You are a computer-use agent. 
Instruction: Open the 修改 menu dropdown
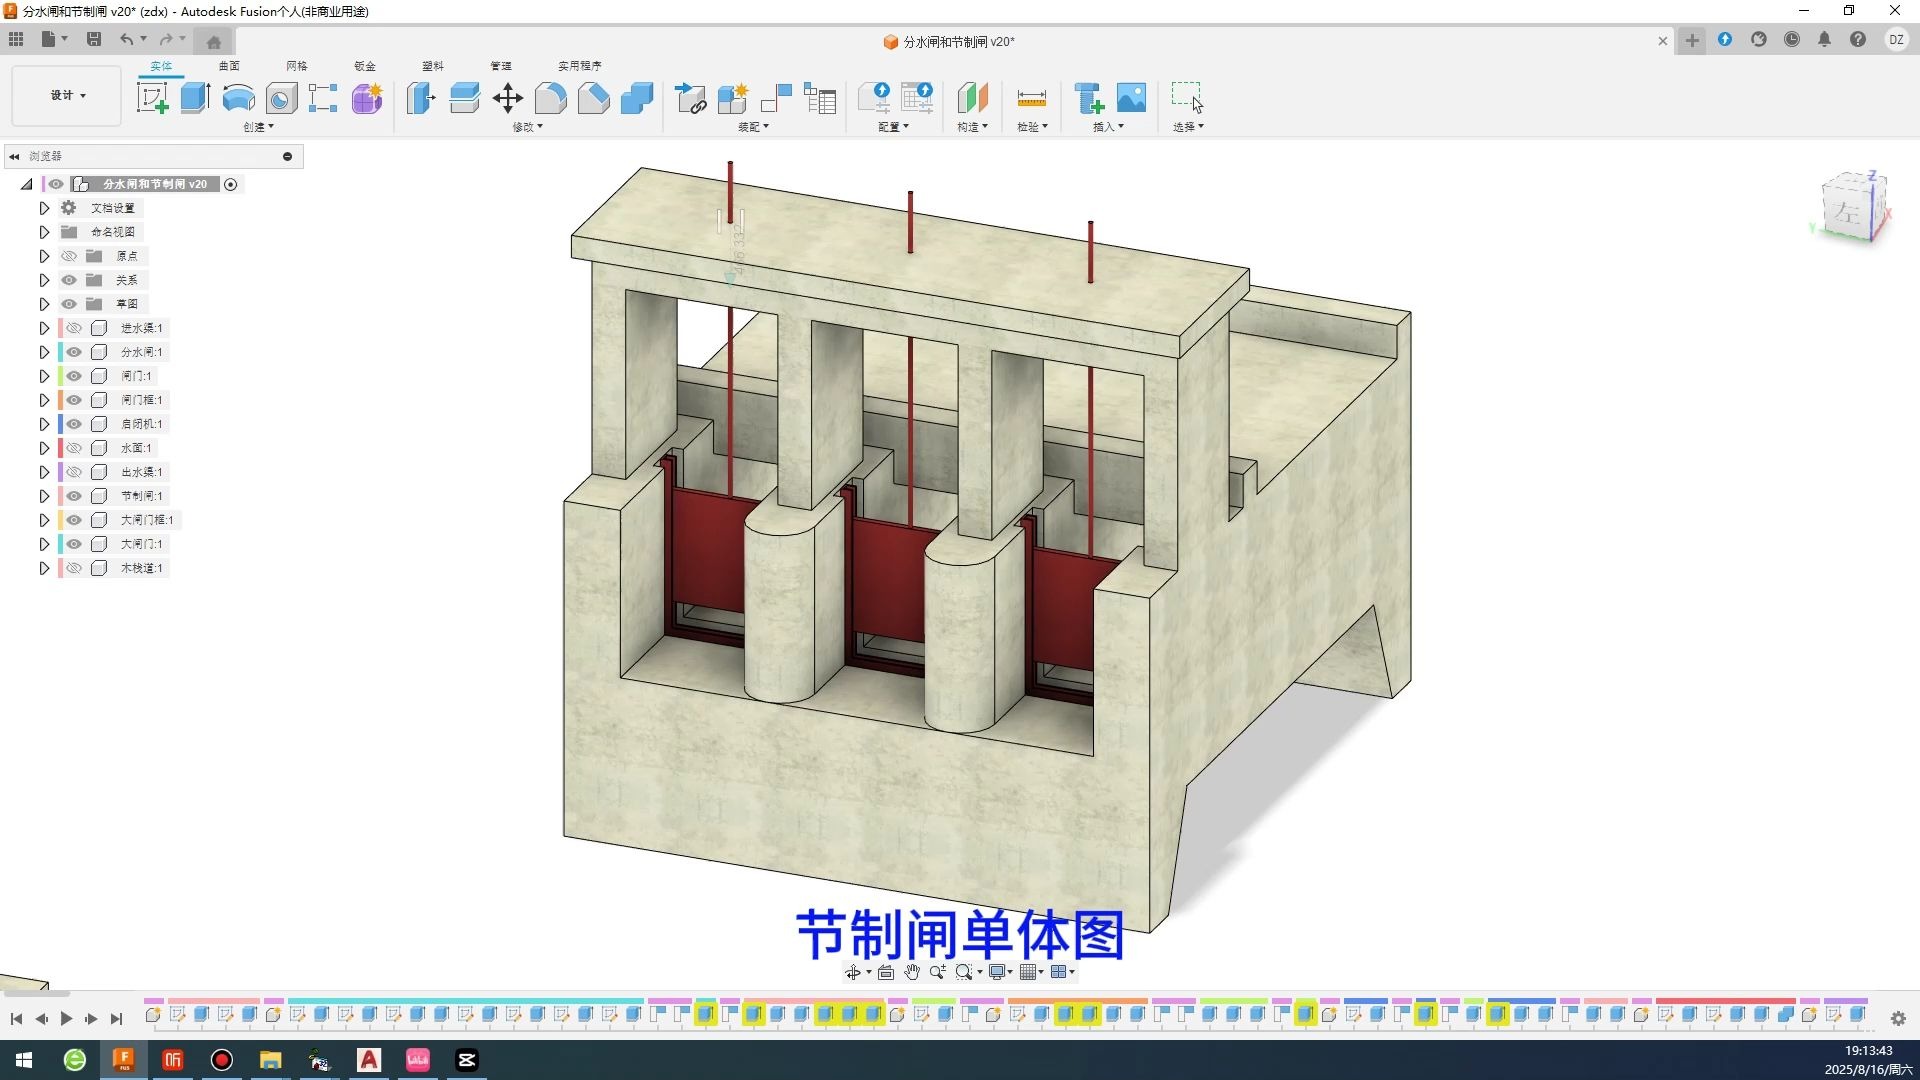pyautogui.click(x=527, y=127)
